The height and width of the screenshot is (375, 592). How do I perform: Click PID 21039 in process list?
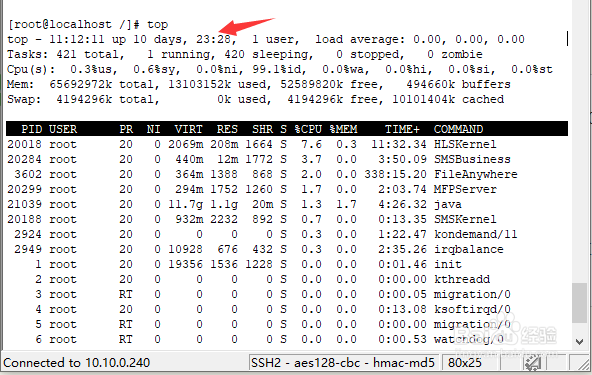point(24,204)
